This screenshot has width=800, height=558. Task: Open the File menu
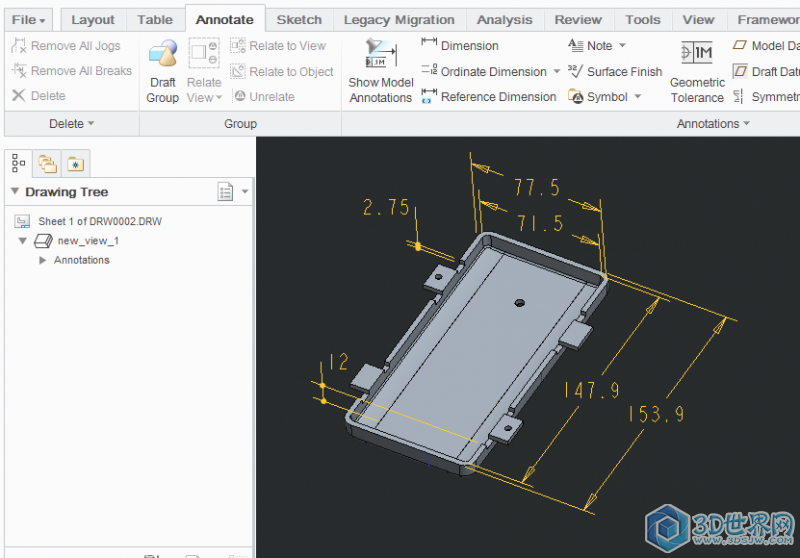pyautogui.click(x=29, y=19)
